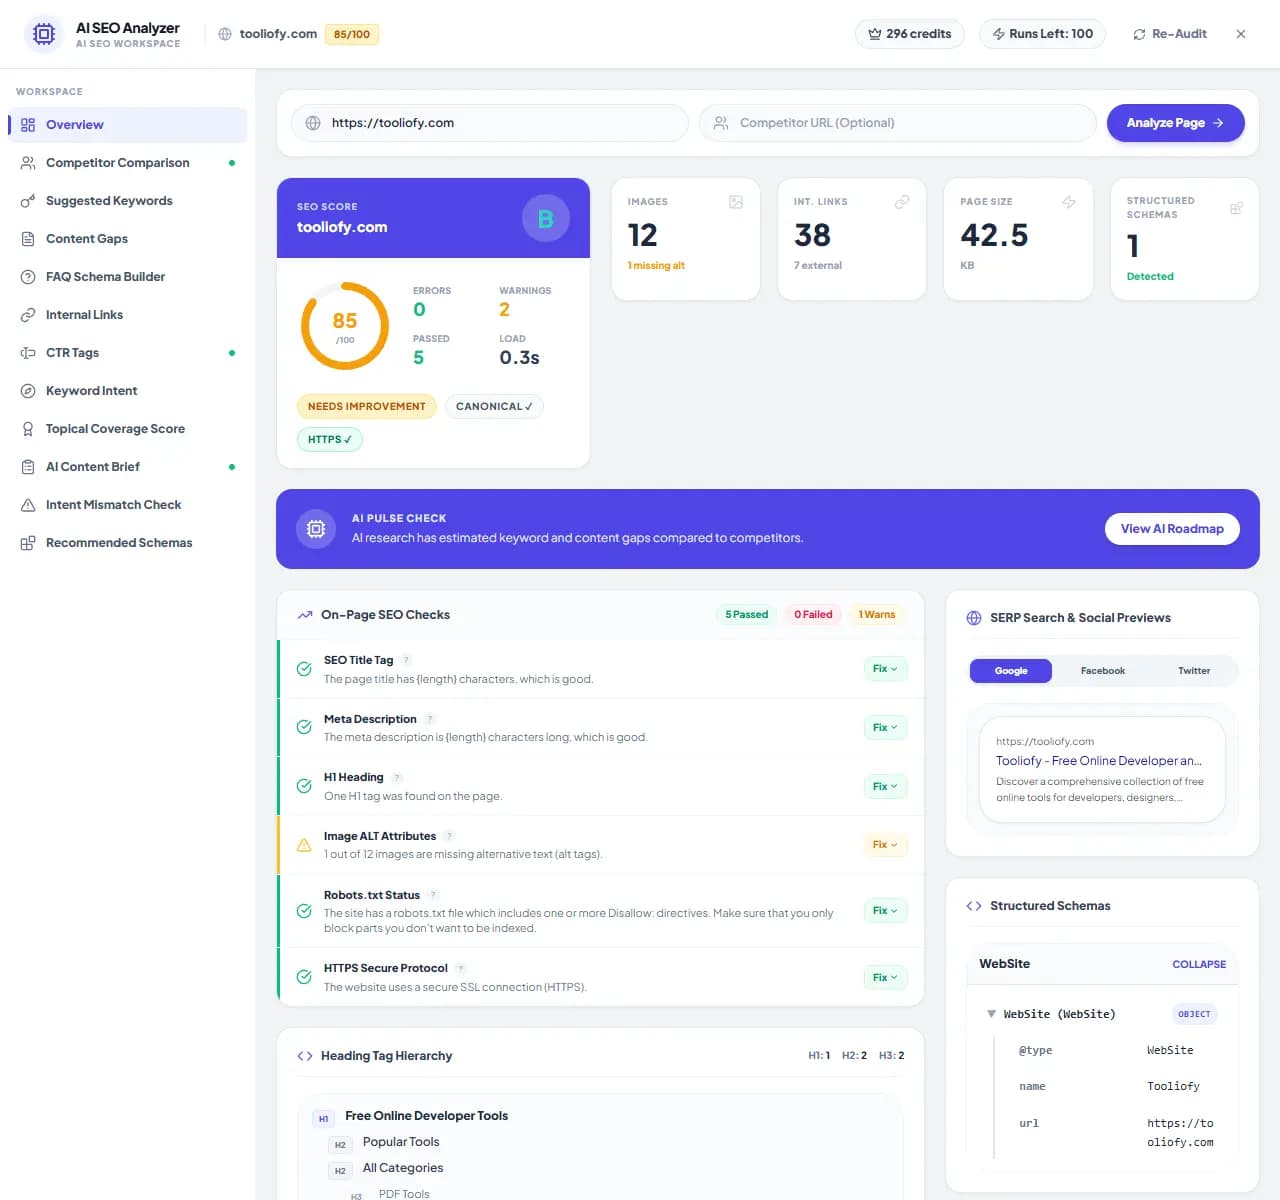Collapse the WebSite (WebSite) object tree triangle

tap(991, 1014)
